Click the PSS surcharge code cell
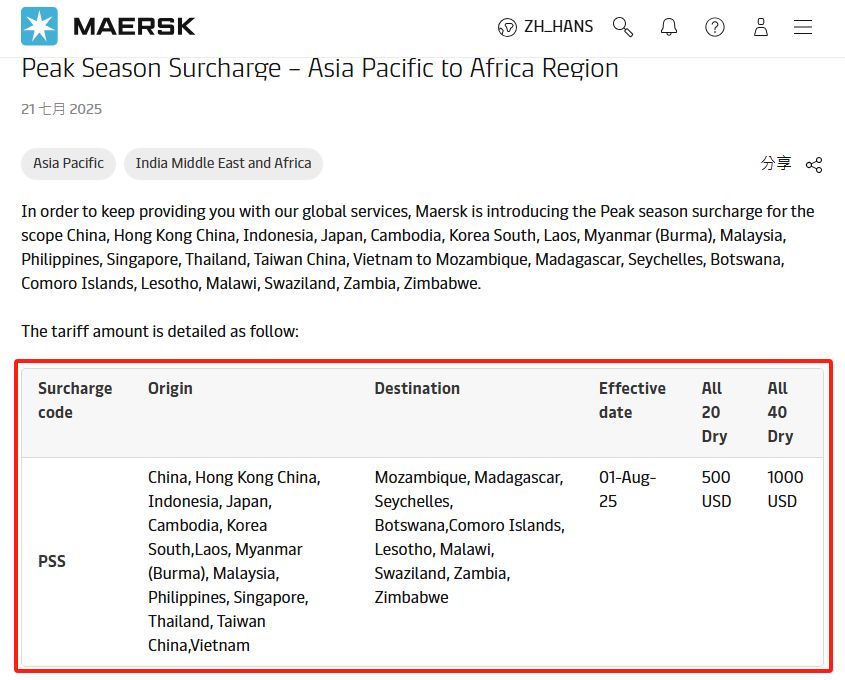The height and width of the screenshot is (680, 845). click(x=52, y=561)
